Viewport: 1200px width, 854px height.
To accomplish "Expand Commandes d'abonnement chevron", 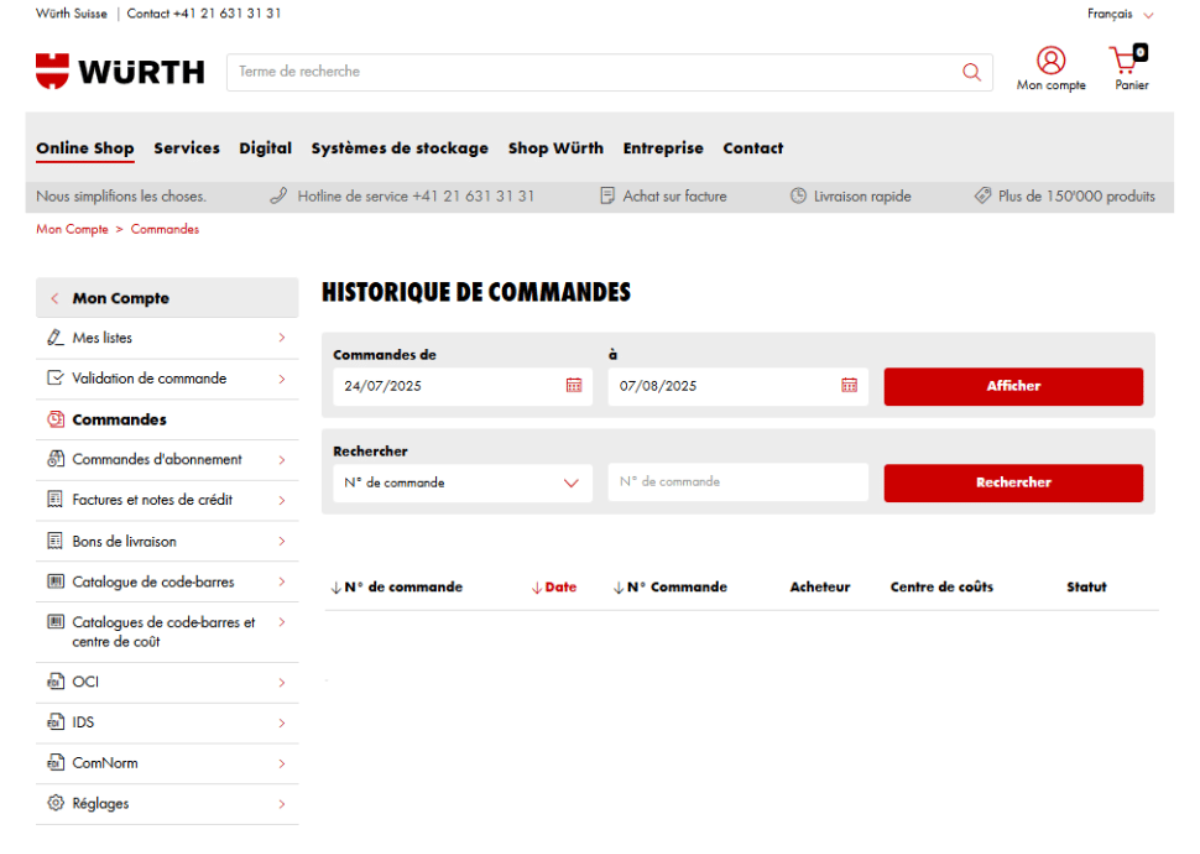I will point(282,460).
